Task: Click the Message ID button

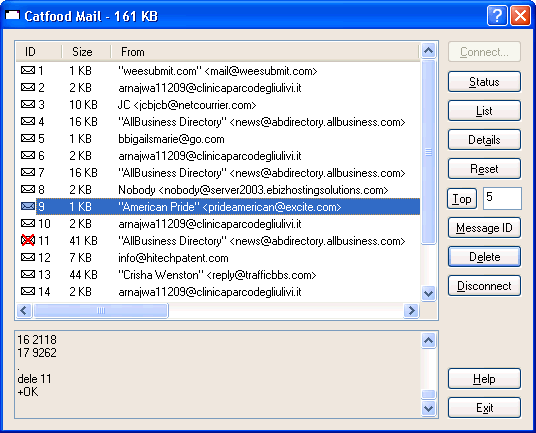Action: pos(484,228)
